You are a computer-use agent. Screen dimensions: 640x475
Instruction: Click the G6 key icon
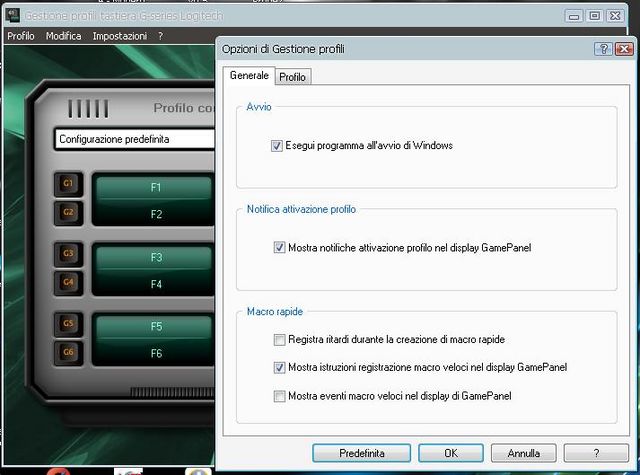[x=69, y=352]
